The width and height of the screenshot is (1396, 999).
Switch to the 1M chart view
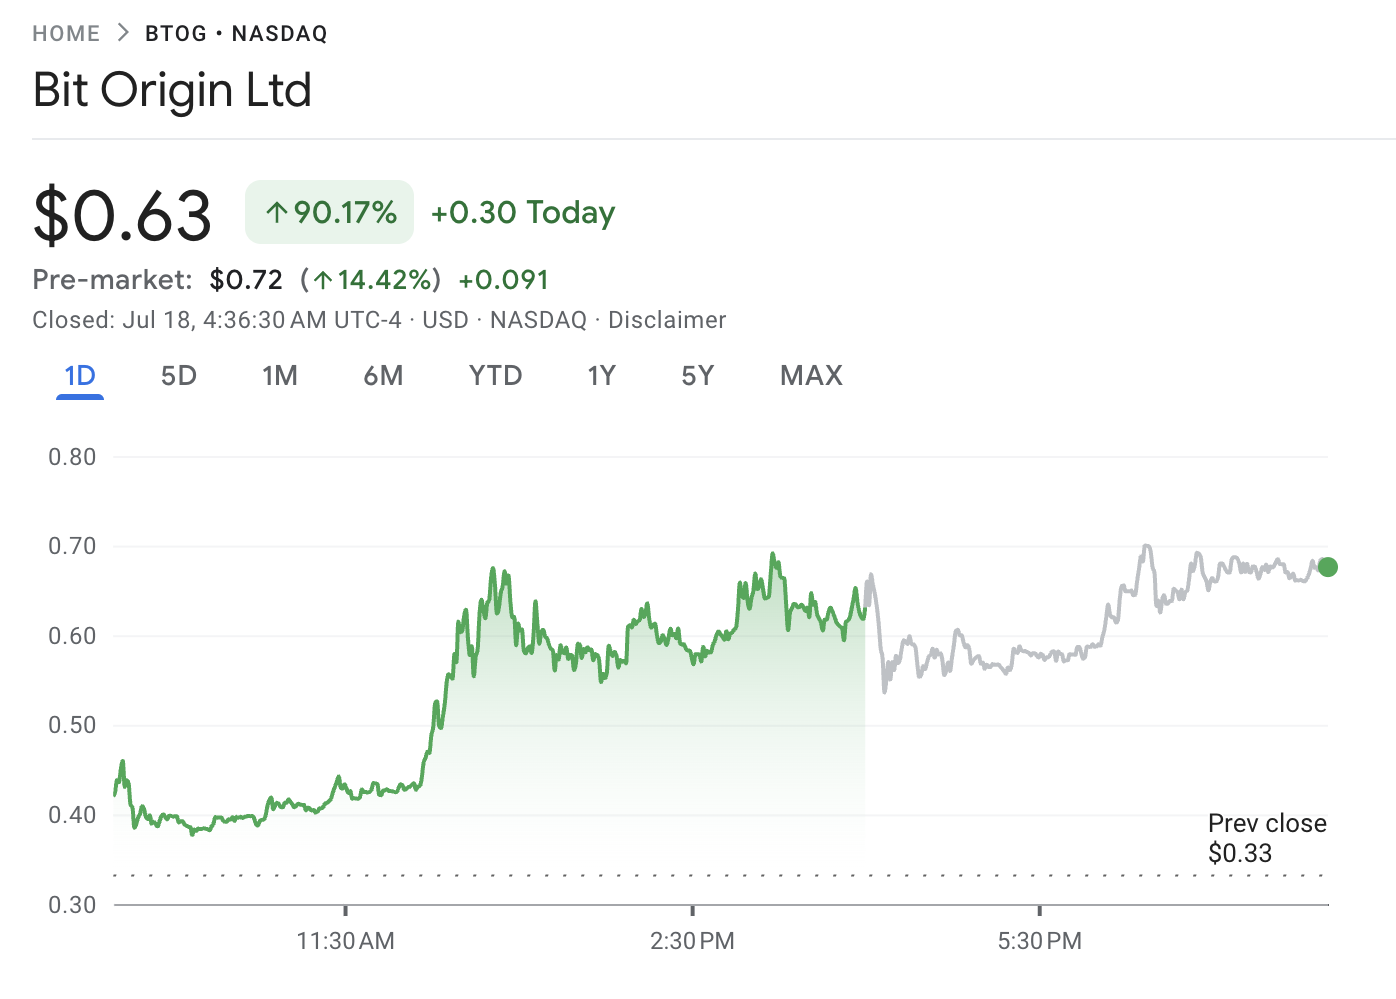(280, 375)
